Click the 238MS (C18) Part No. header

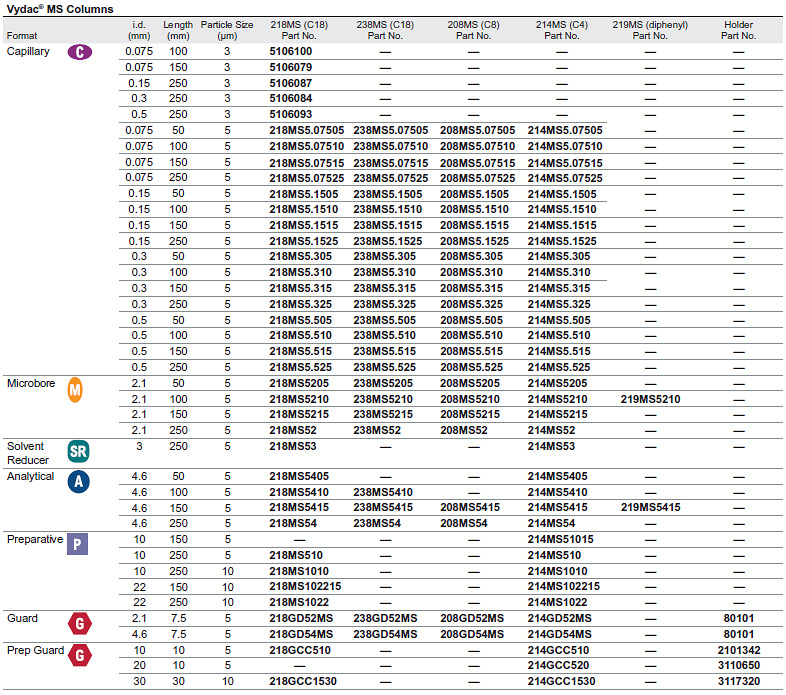385,30
